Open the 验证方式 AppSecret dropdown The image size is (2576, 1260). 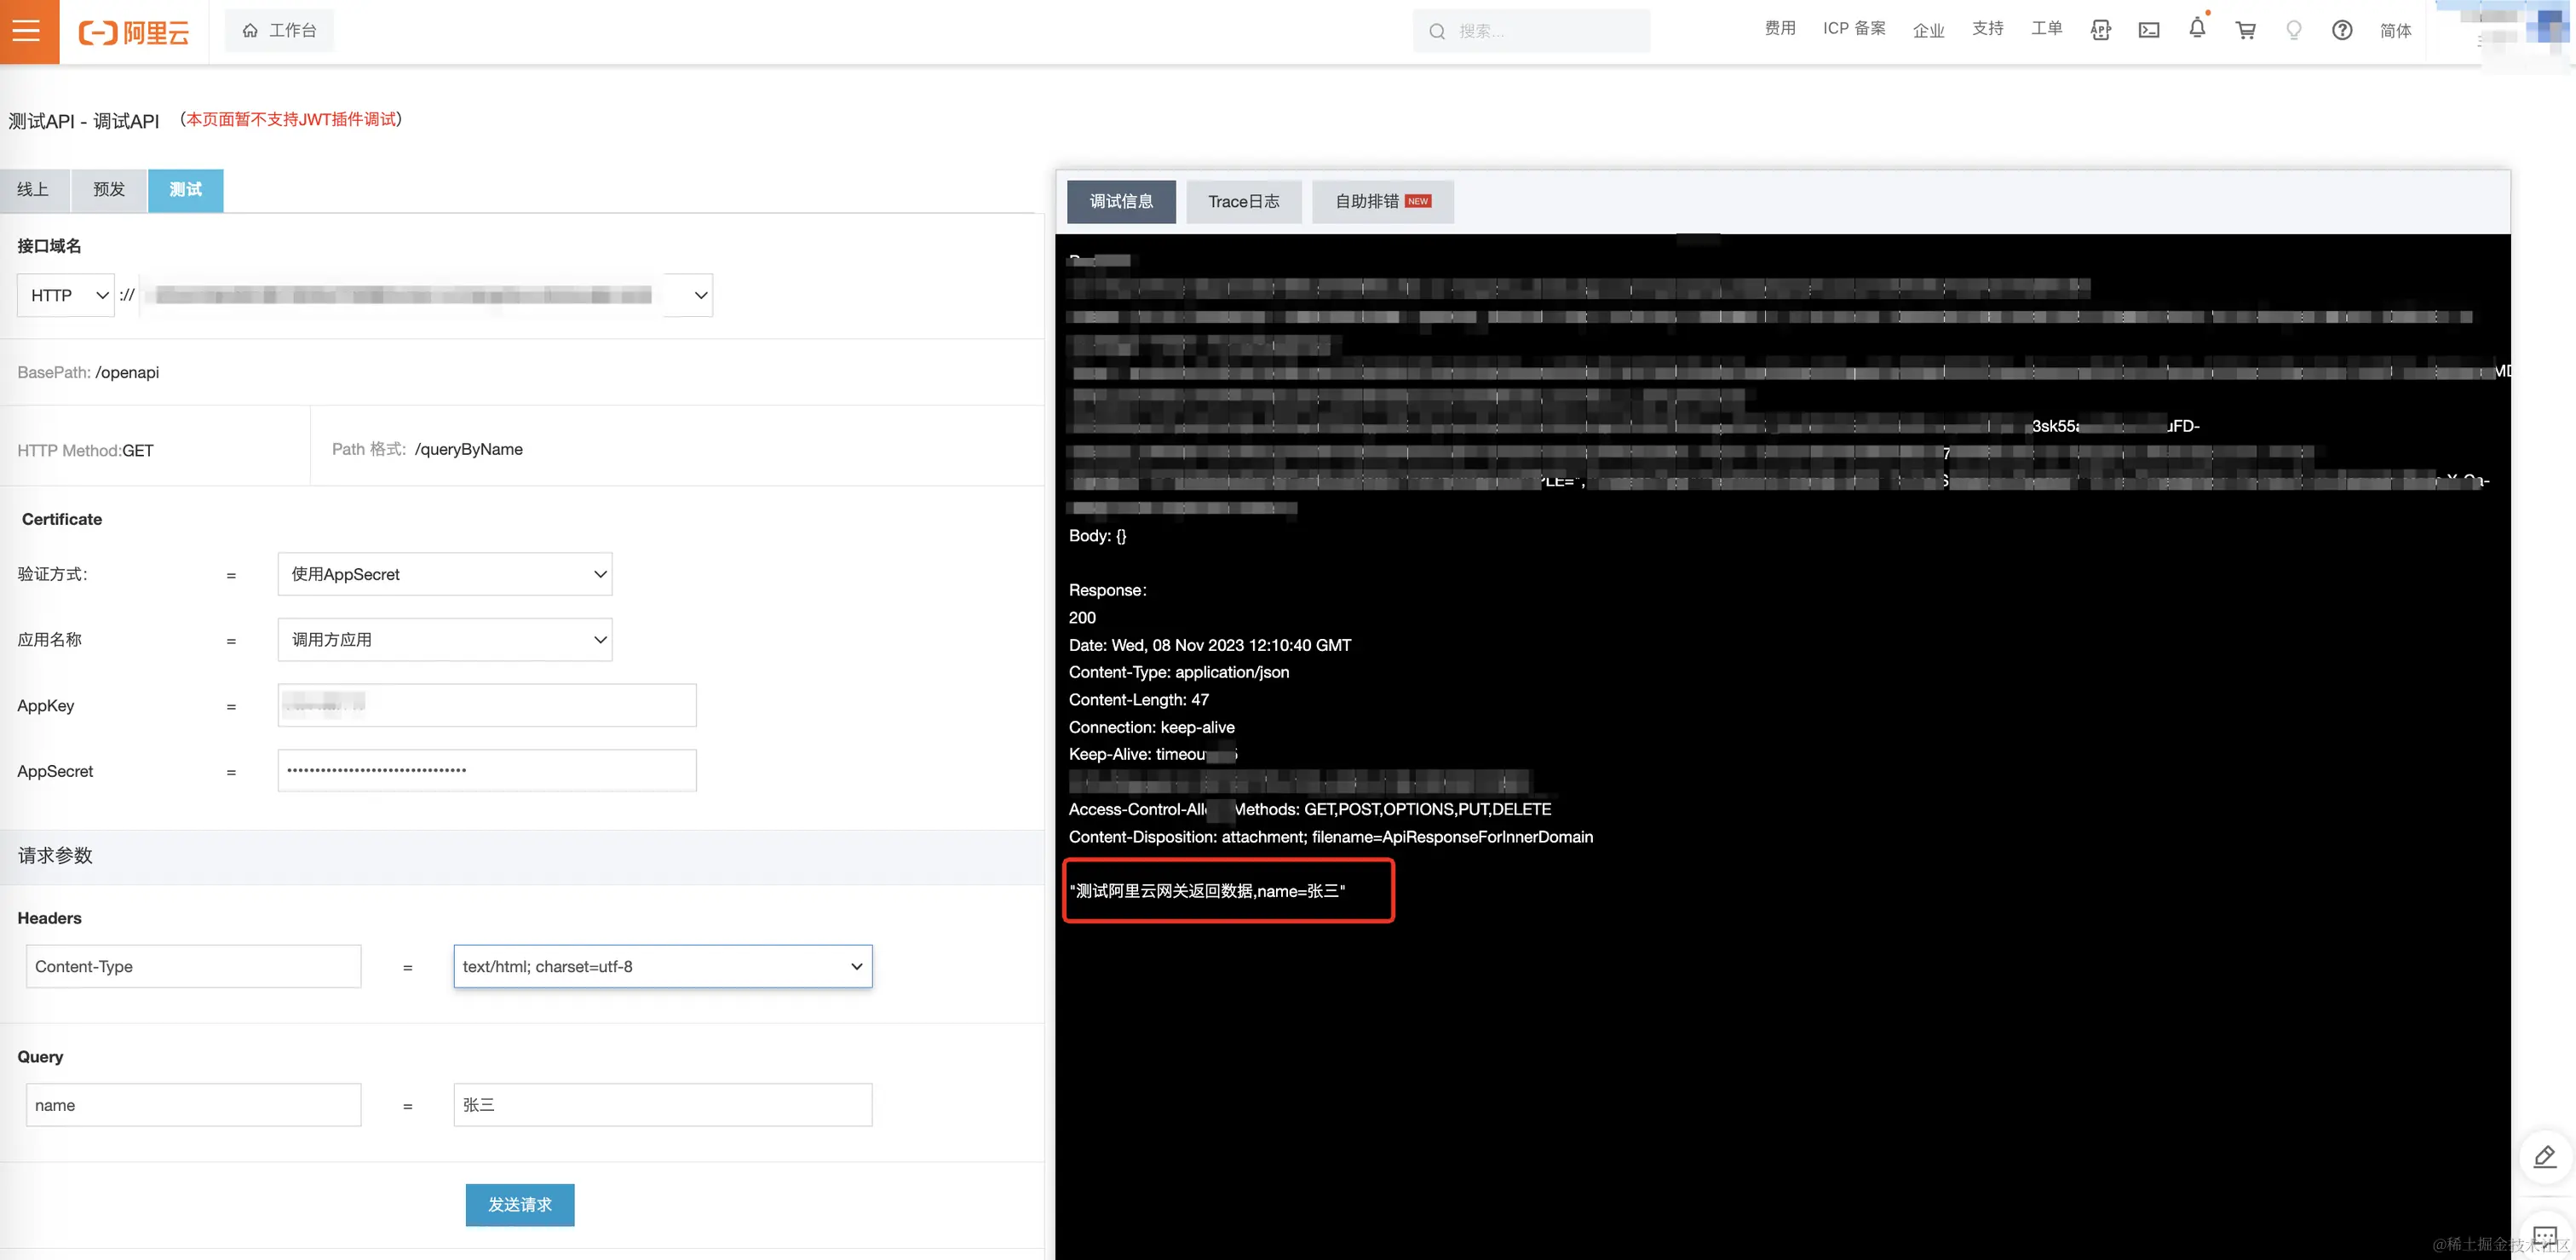445,574
